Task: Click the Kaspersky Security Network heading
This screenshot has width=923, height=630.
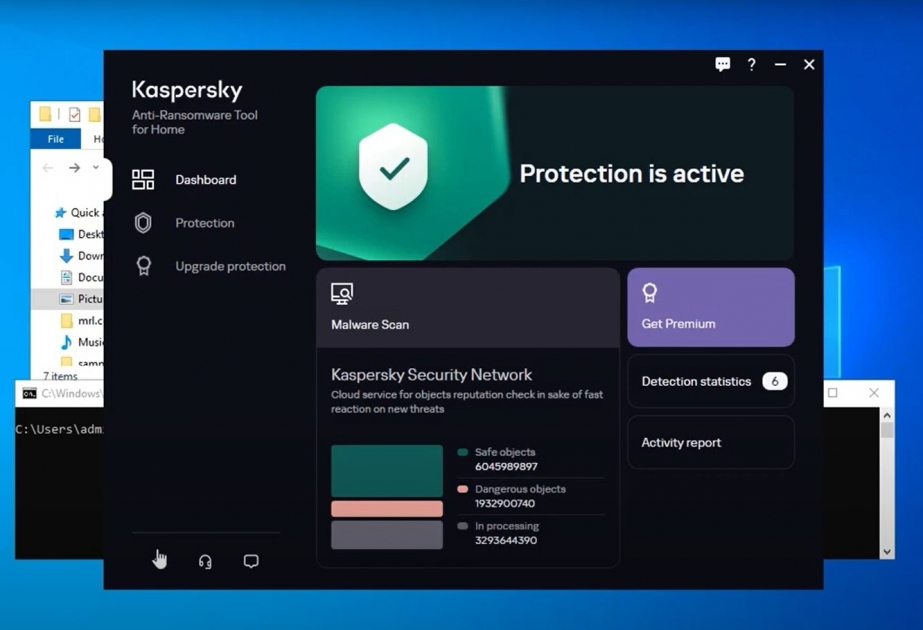Action: 431,374
